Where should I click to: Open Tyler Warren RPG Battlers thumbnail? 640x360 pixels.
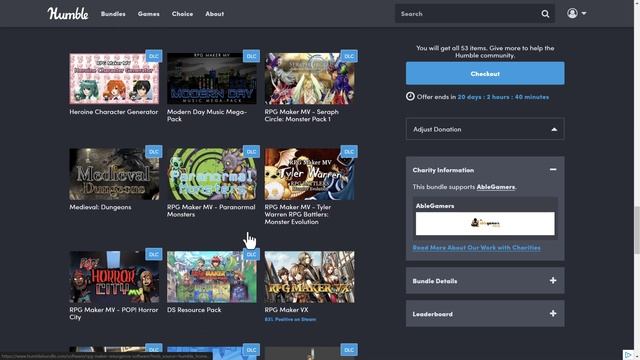click(309, 174)
